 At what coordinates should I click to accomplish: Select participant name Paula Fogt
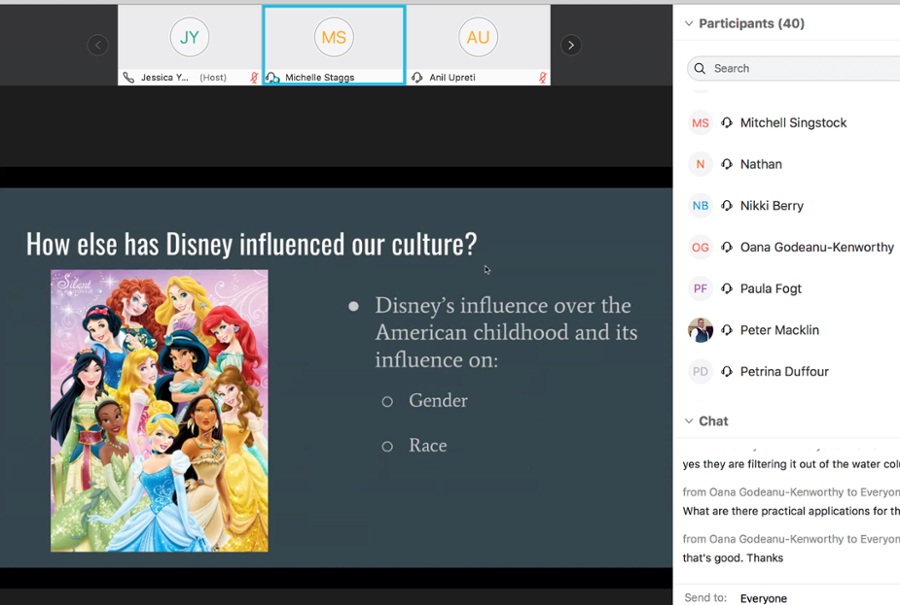pos(771,289)
